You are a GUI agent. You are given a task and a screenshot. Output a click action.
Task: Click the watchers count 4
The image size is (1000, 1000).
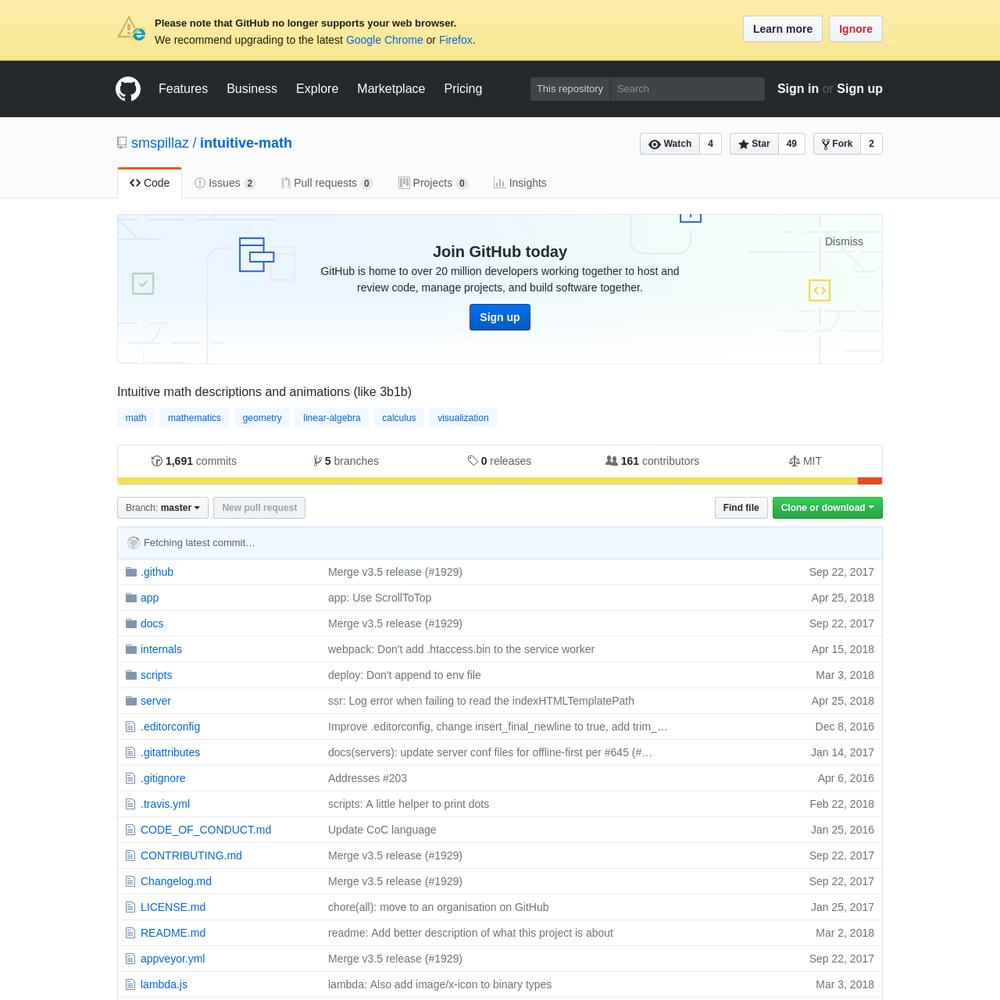coord(710,144)
